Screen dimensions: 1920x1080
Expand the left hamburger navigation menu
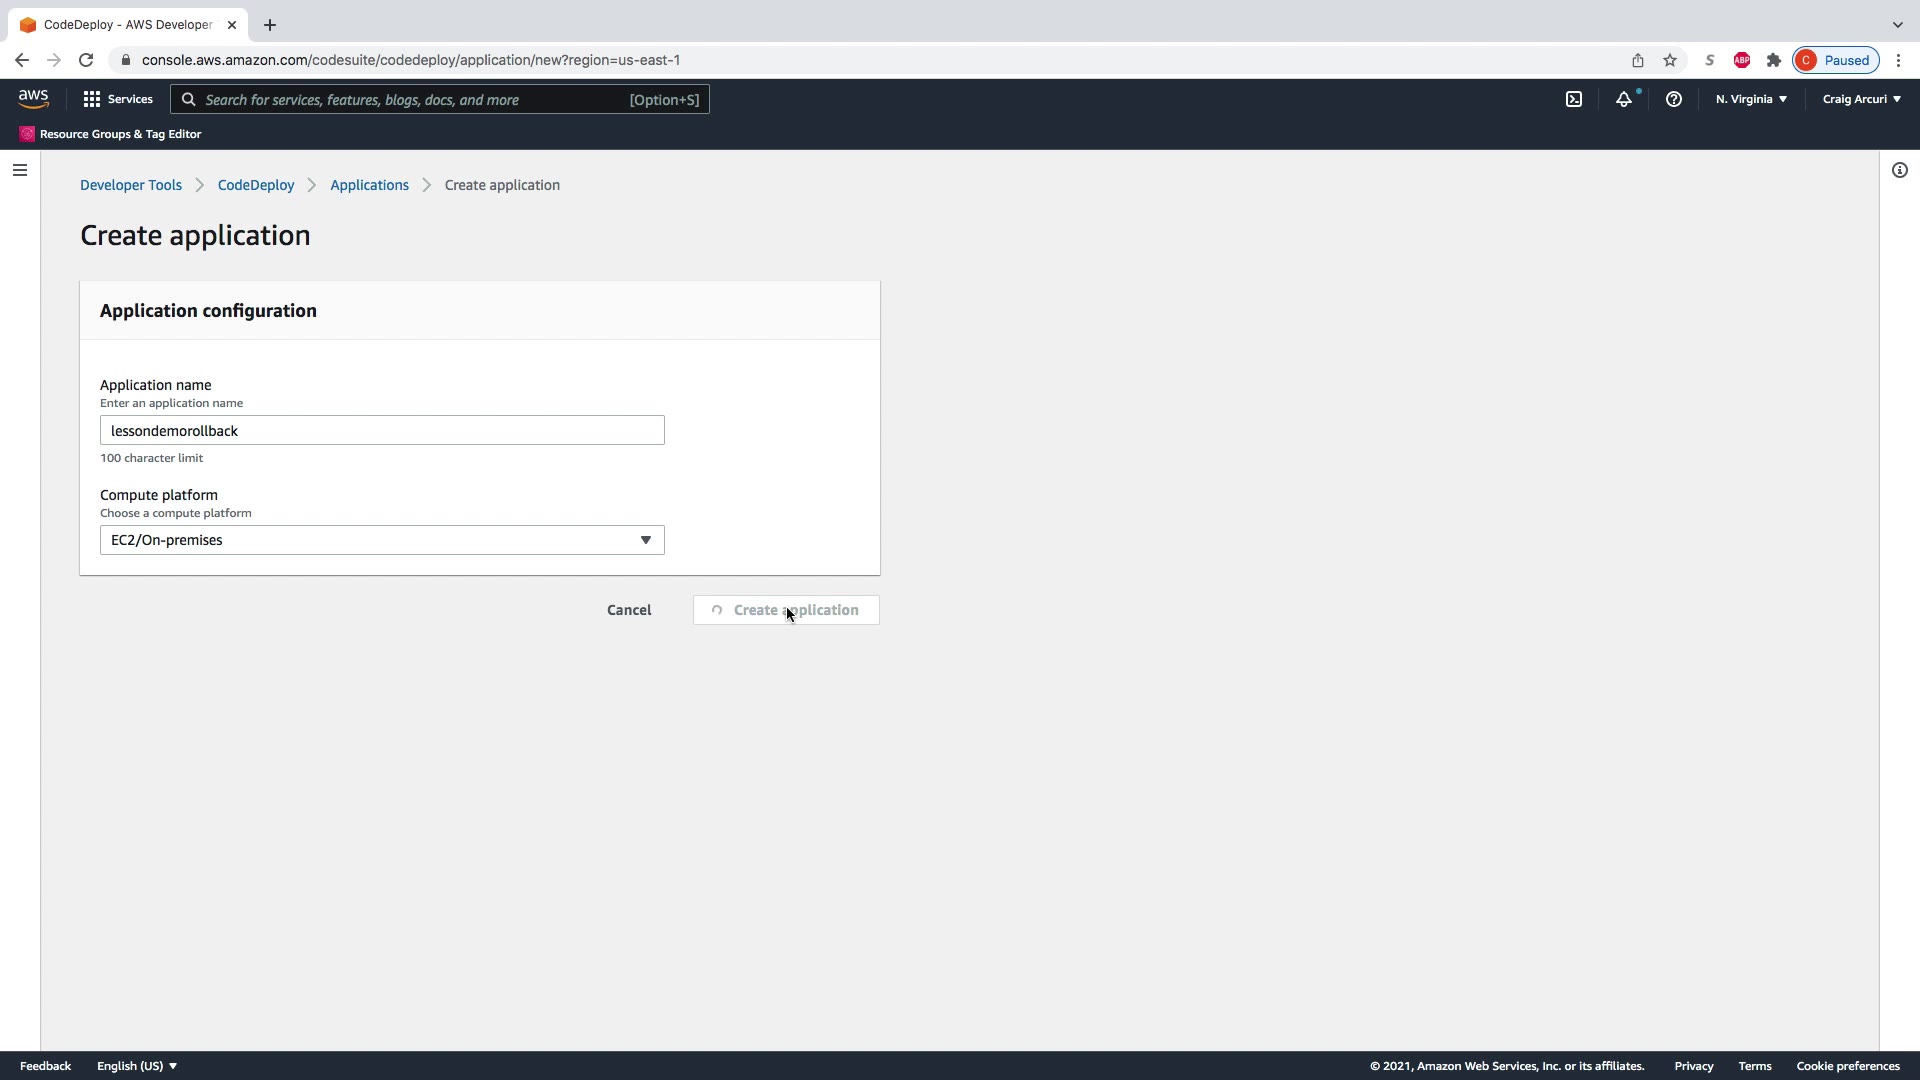(20, 170)
